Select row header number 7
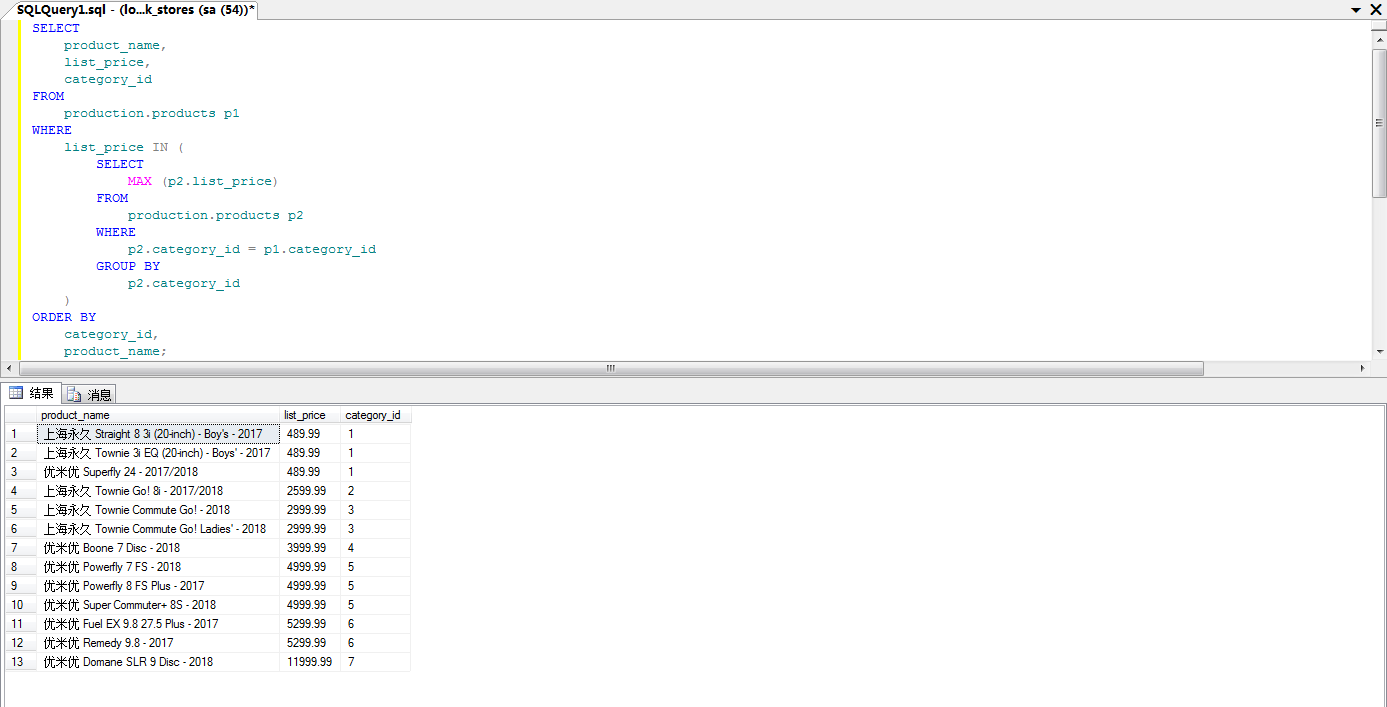Viewport: 1387px width, 707px height. point(21,548)
